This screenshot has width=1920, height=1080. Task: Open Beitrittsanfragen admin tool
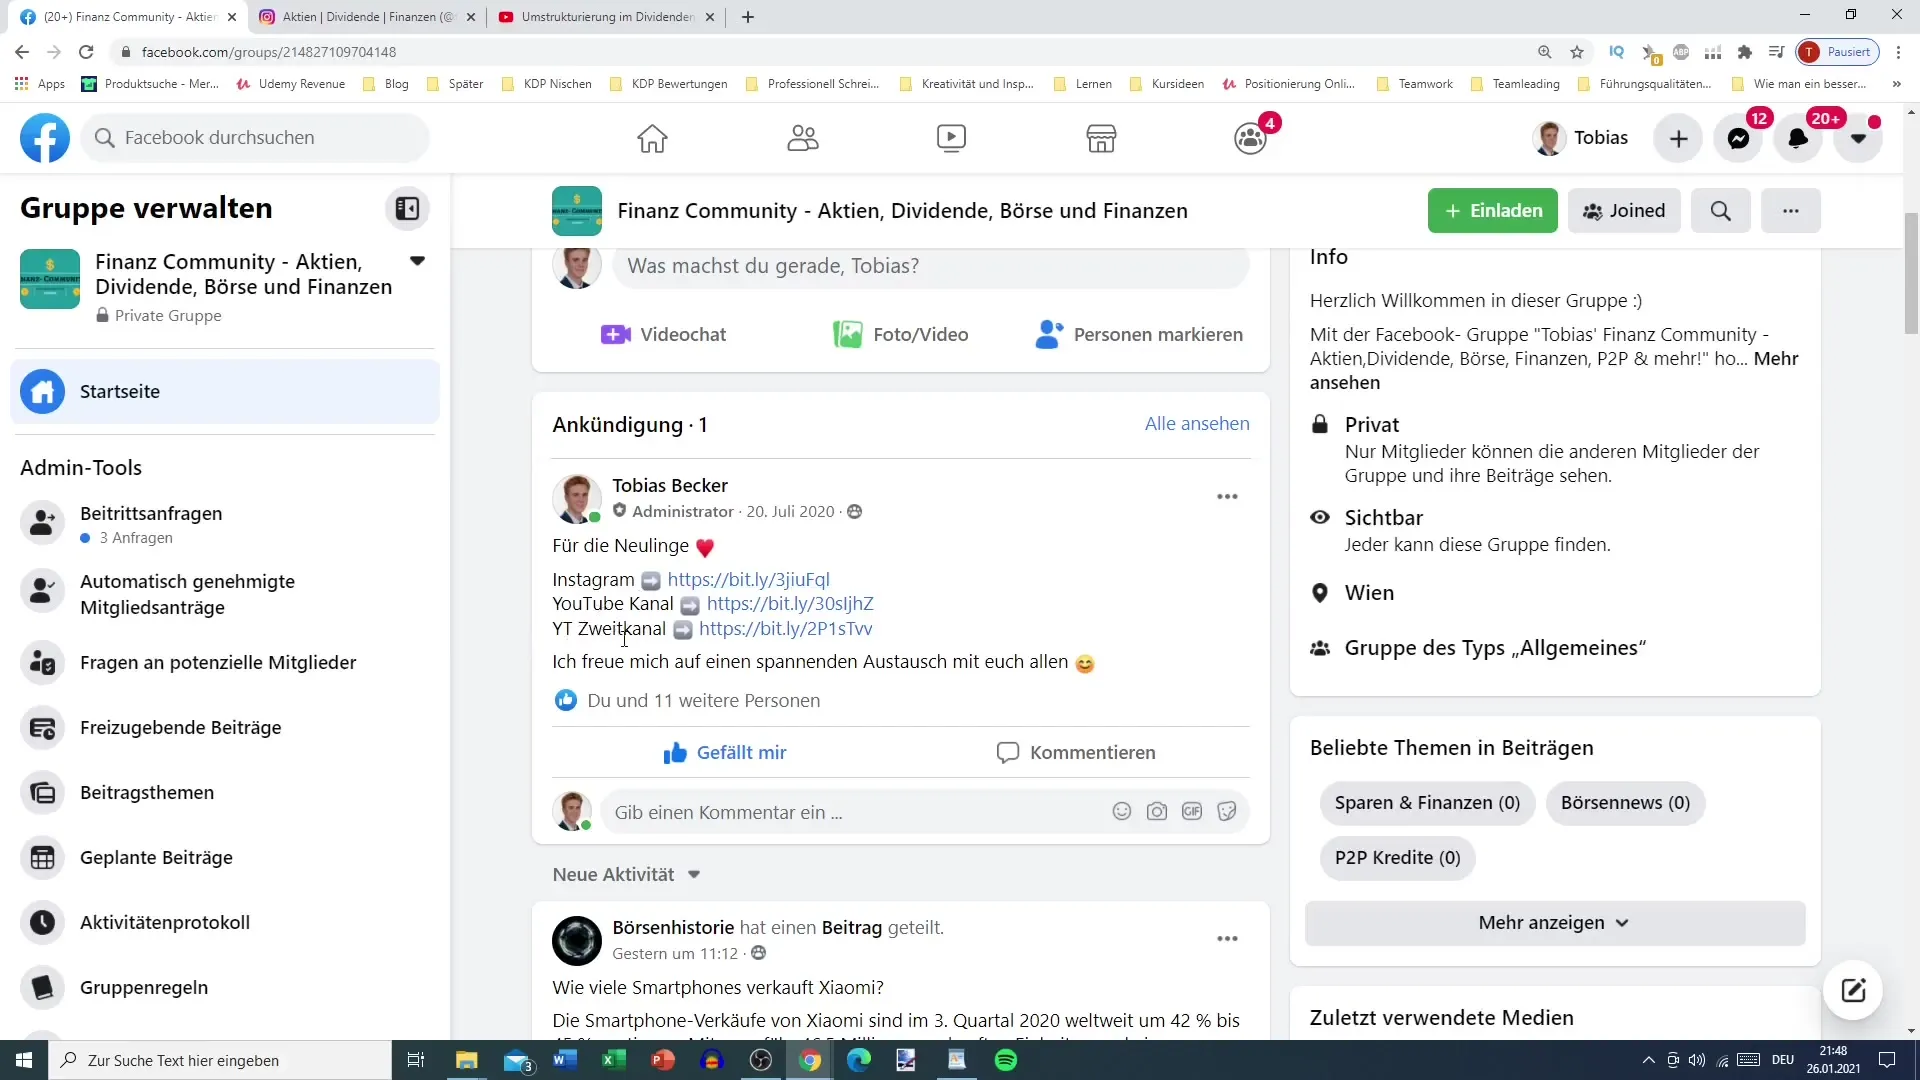(x=225, y=524)
